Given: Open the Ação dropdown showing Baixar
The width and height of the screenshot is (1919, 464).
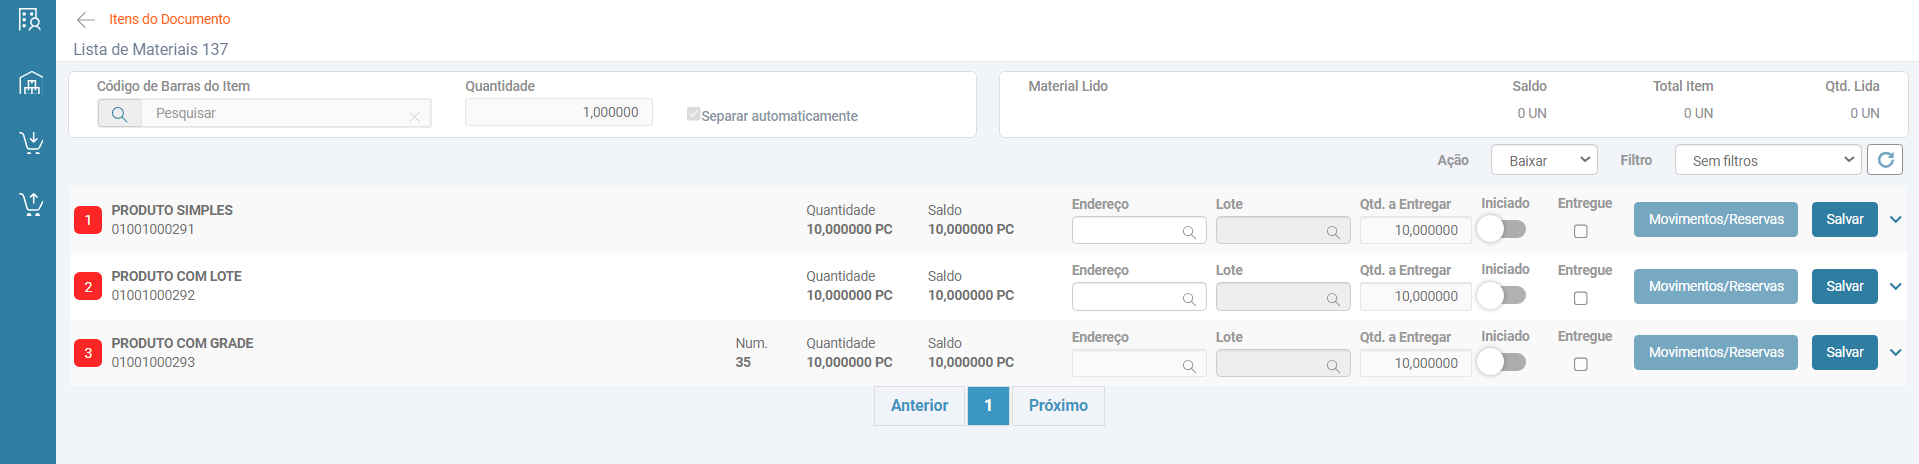Looking at the screenshot, I should (x=1543, y=160).
